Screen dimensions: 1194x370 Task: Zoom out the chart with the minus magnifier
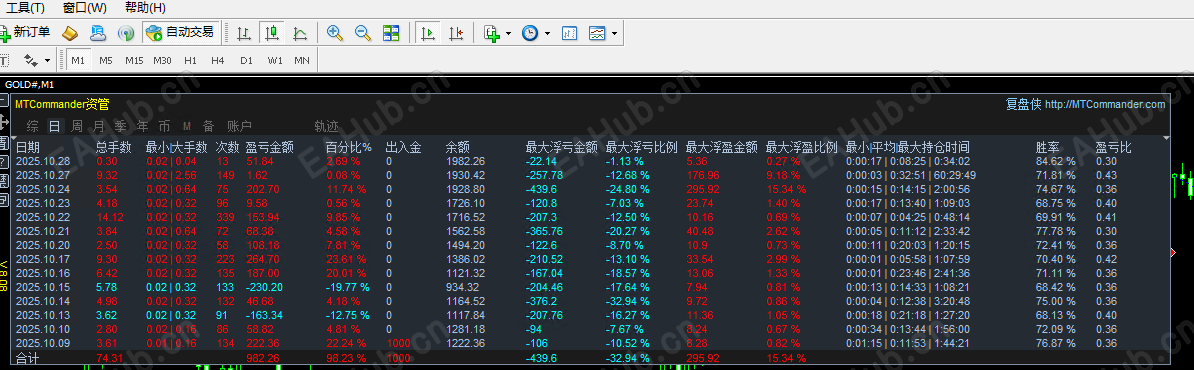tap(362, 33)
